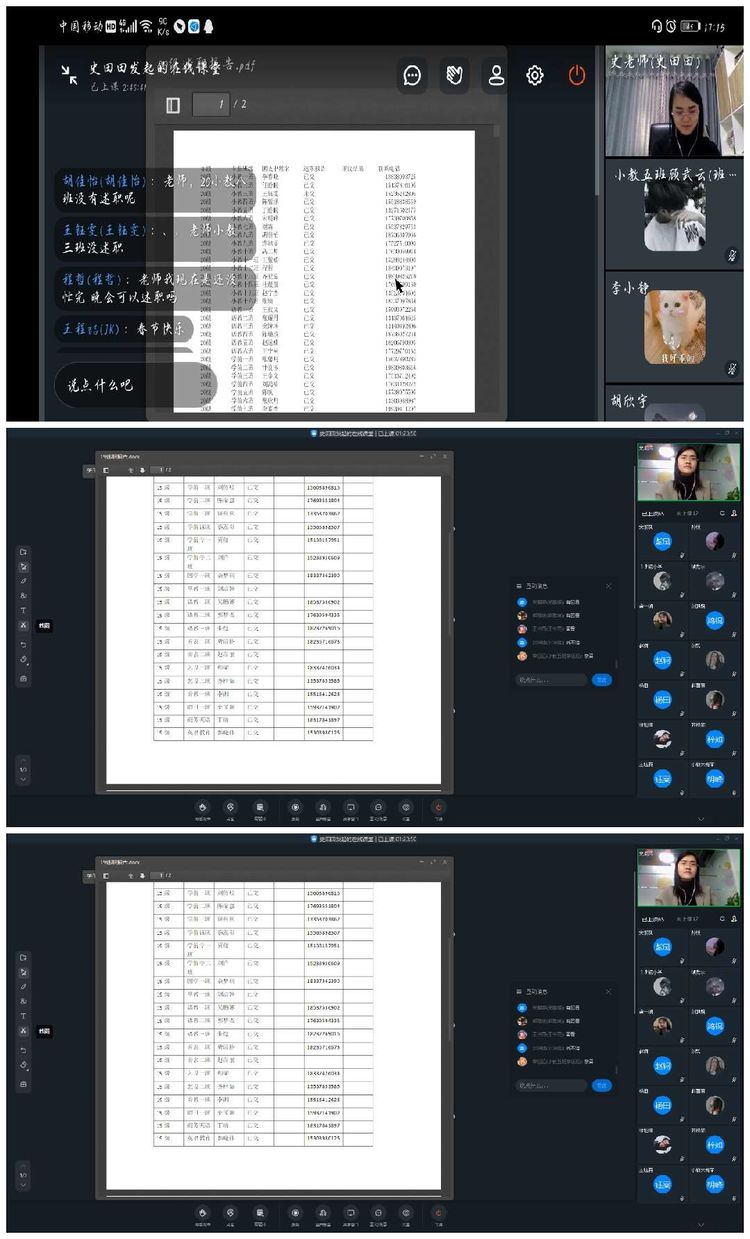Open the chat bubble icon in mobile toolbar

click(x=412, y=75)
